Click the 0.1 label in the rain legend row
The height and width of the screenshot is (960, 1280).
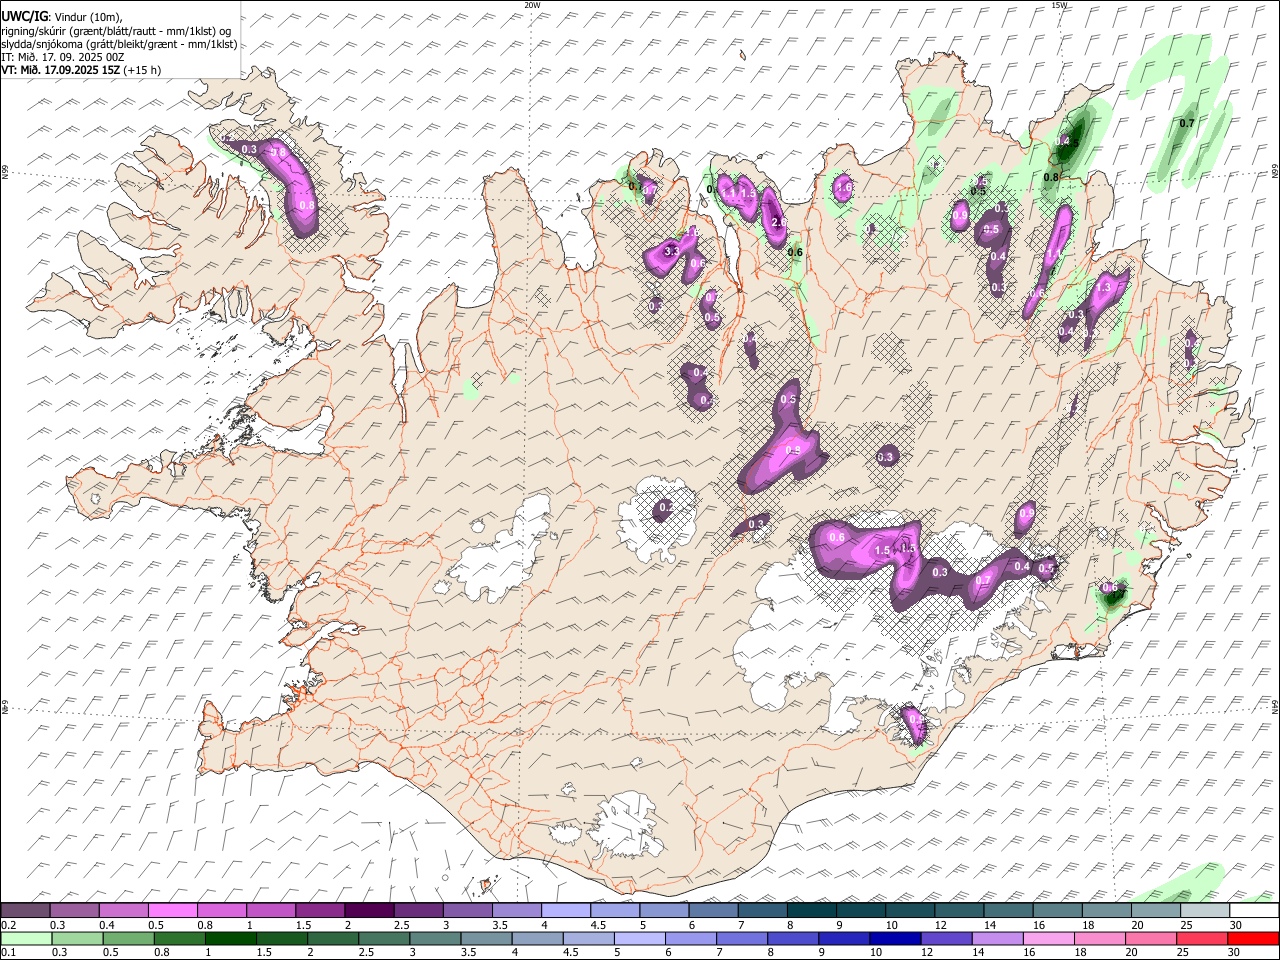(9, 953)
